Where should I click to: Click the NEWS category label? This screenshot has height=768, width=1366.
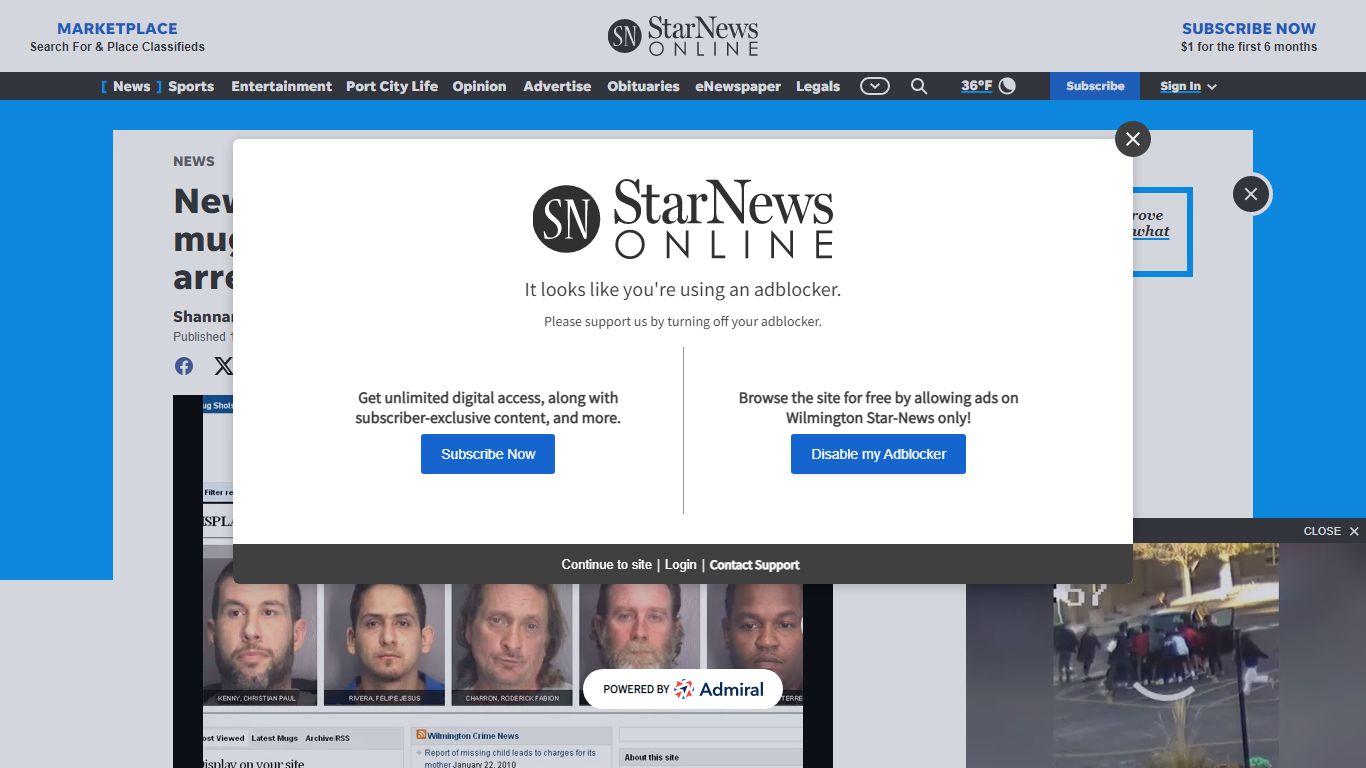click(x=194, y=161)
